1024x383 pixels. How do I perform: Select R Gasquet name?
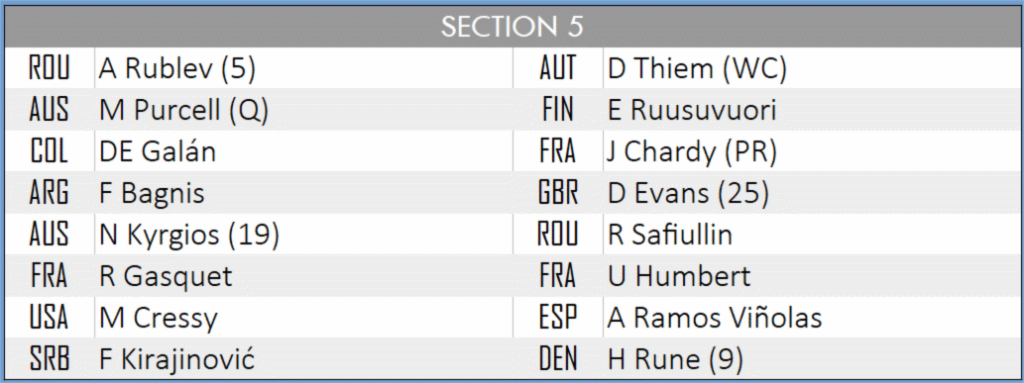(166, 276)
